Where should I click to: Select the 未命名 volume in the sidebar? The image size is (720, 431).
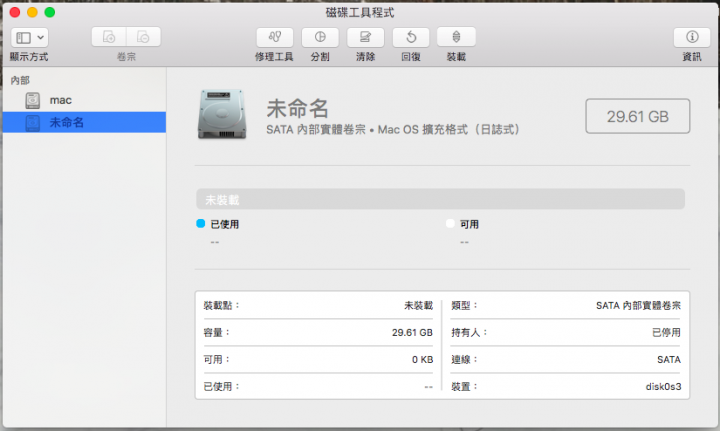[x=84, y=122]
